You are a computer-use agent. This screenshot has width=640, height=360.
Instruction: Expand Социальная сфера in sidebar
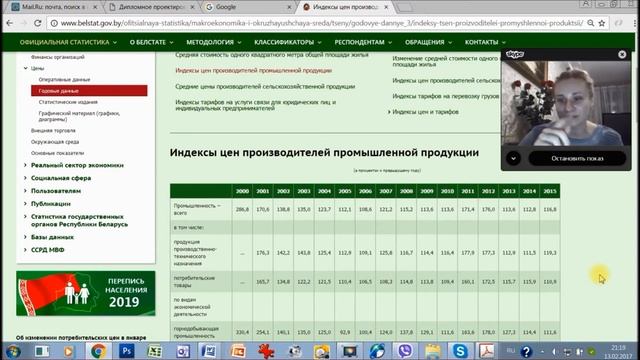tap(25, 178)
